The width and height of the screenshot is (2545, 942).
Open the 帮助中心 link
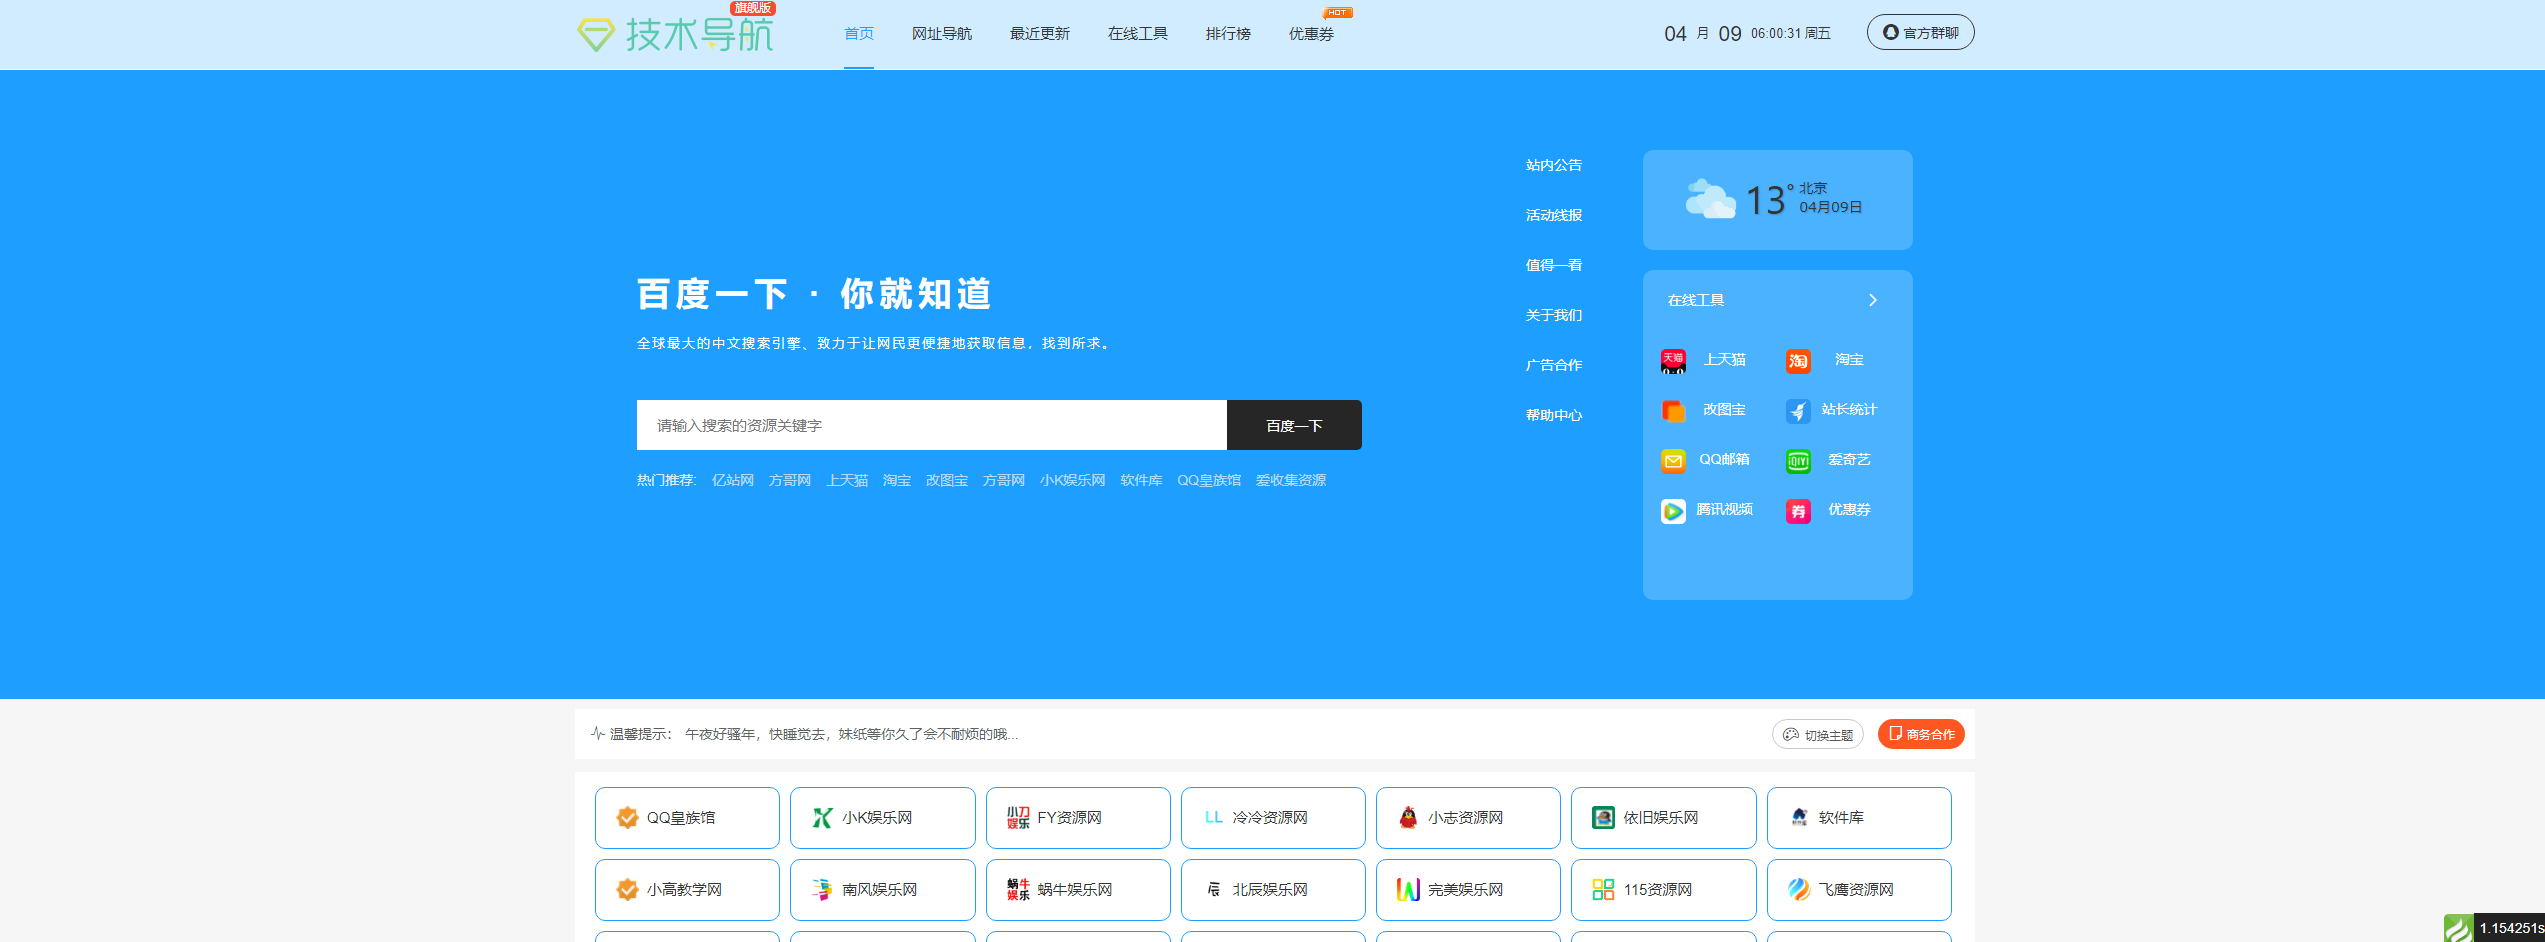(1554, 416)
